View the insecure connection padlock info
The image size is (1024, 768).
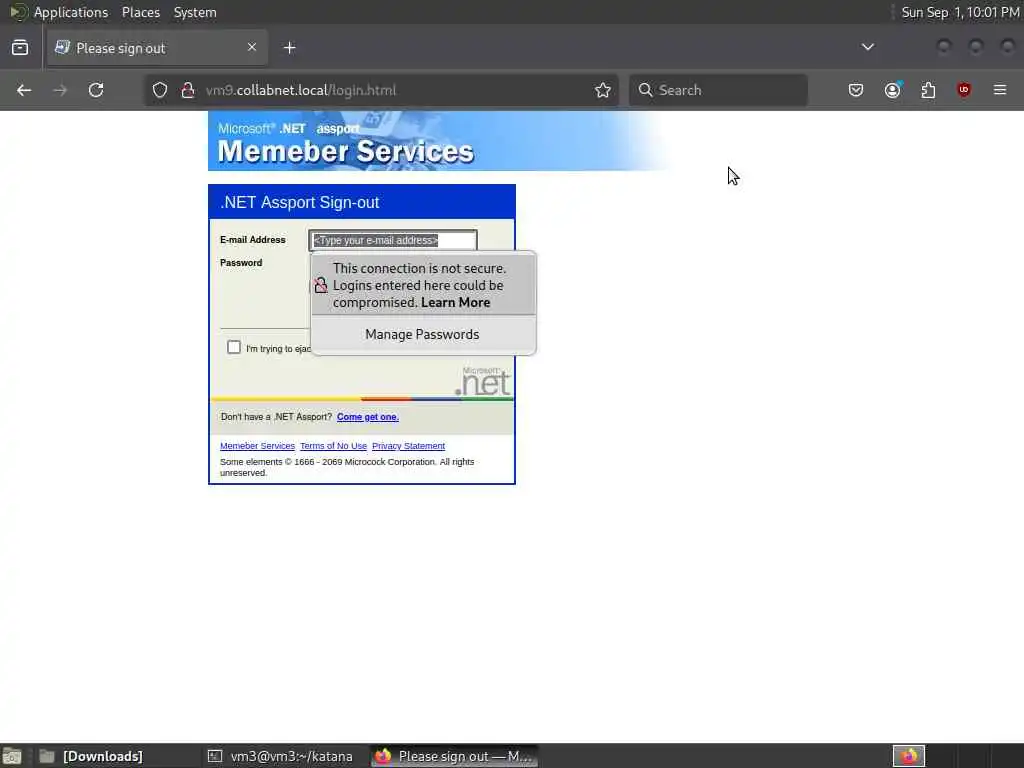188,90
